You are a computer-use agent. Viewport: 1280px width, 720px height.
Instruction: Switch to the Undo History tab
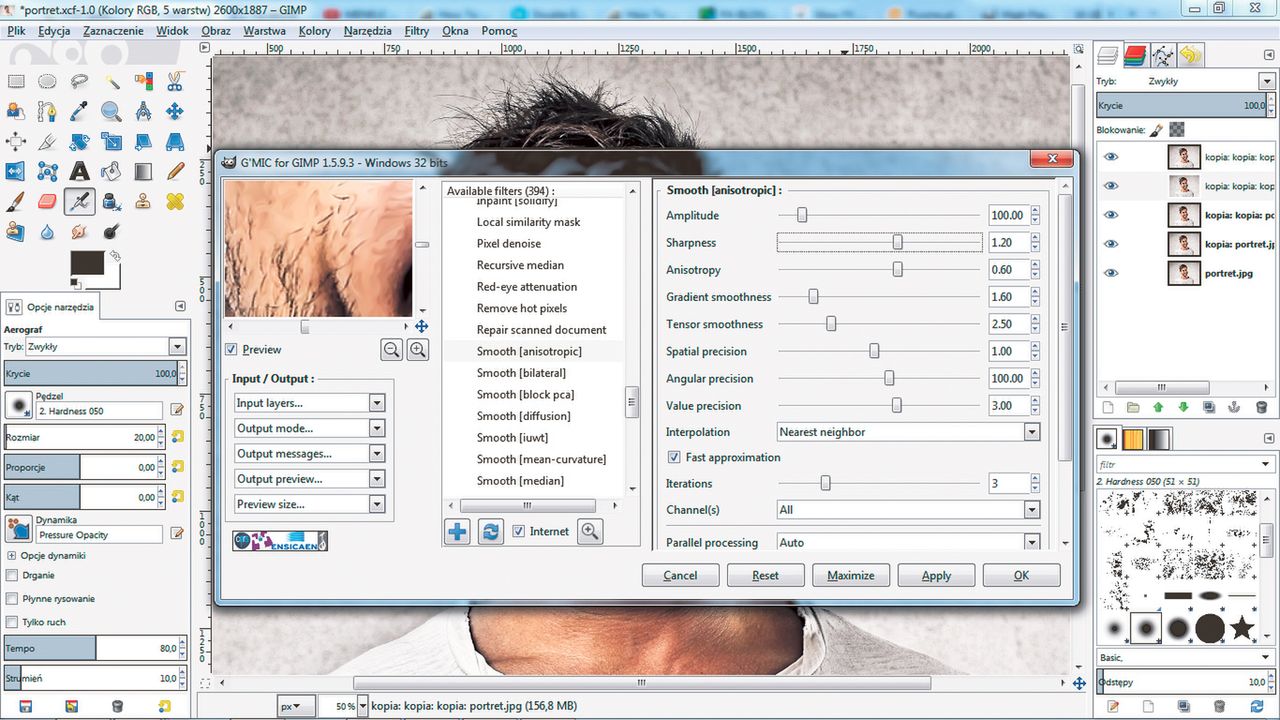coord(1190,55)
